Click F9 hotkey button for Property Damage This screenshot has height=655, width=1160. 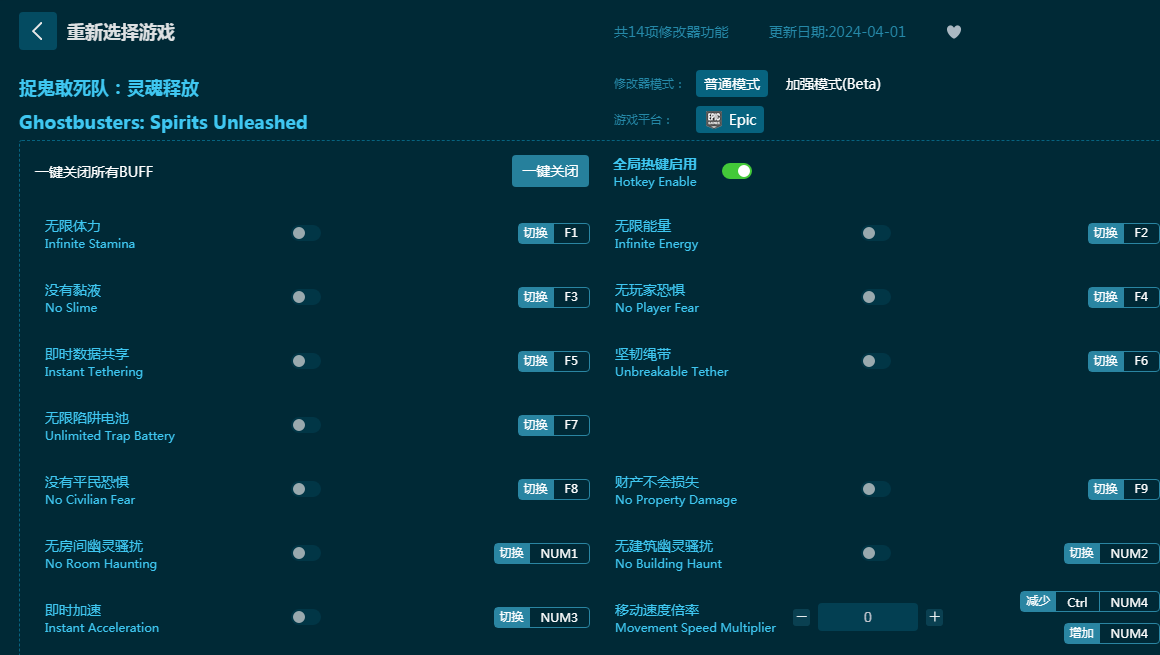[1123, 489]
